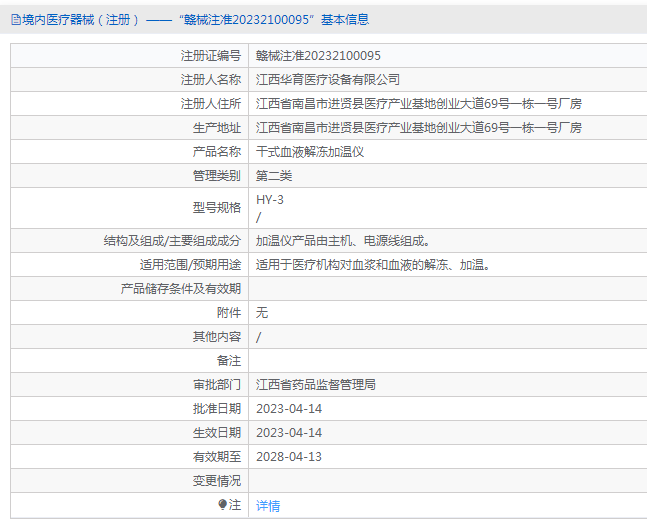Click the 审批部门 label
This screenshot has height=519, width=647.
[217, 385]
